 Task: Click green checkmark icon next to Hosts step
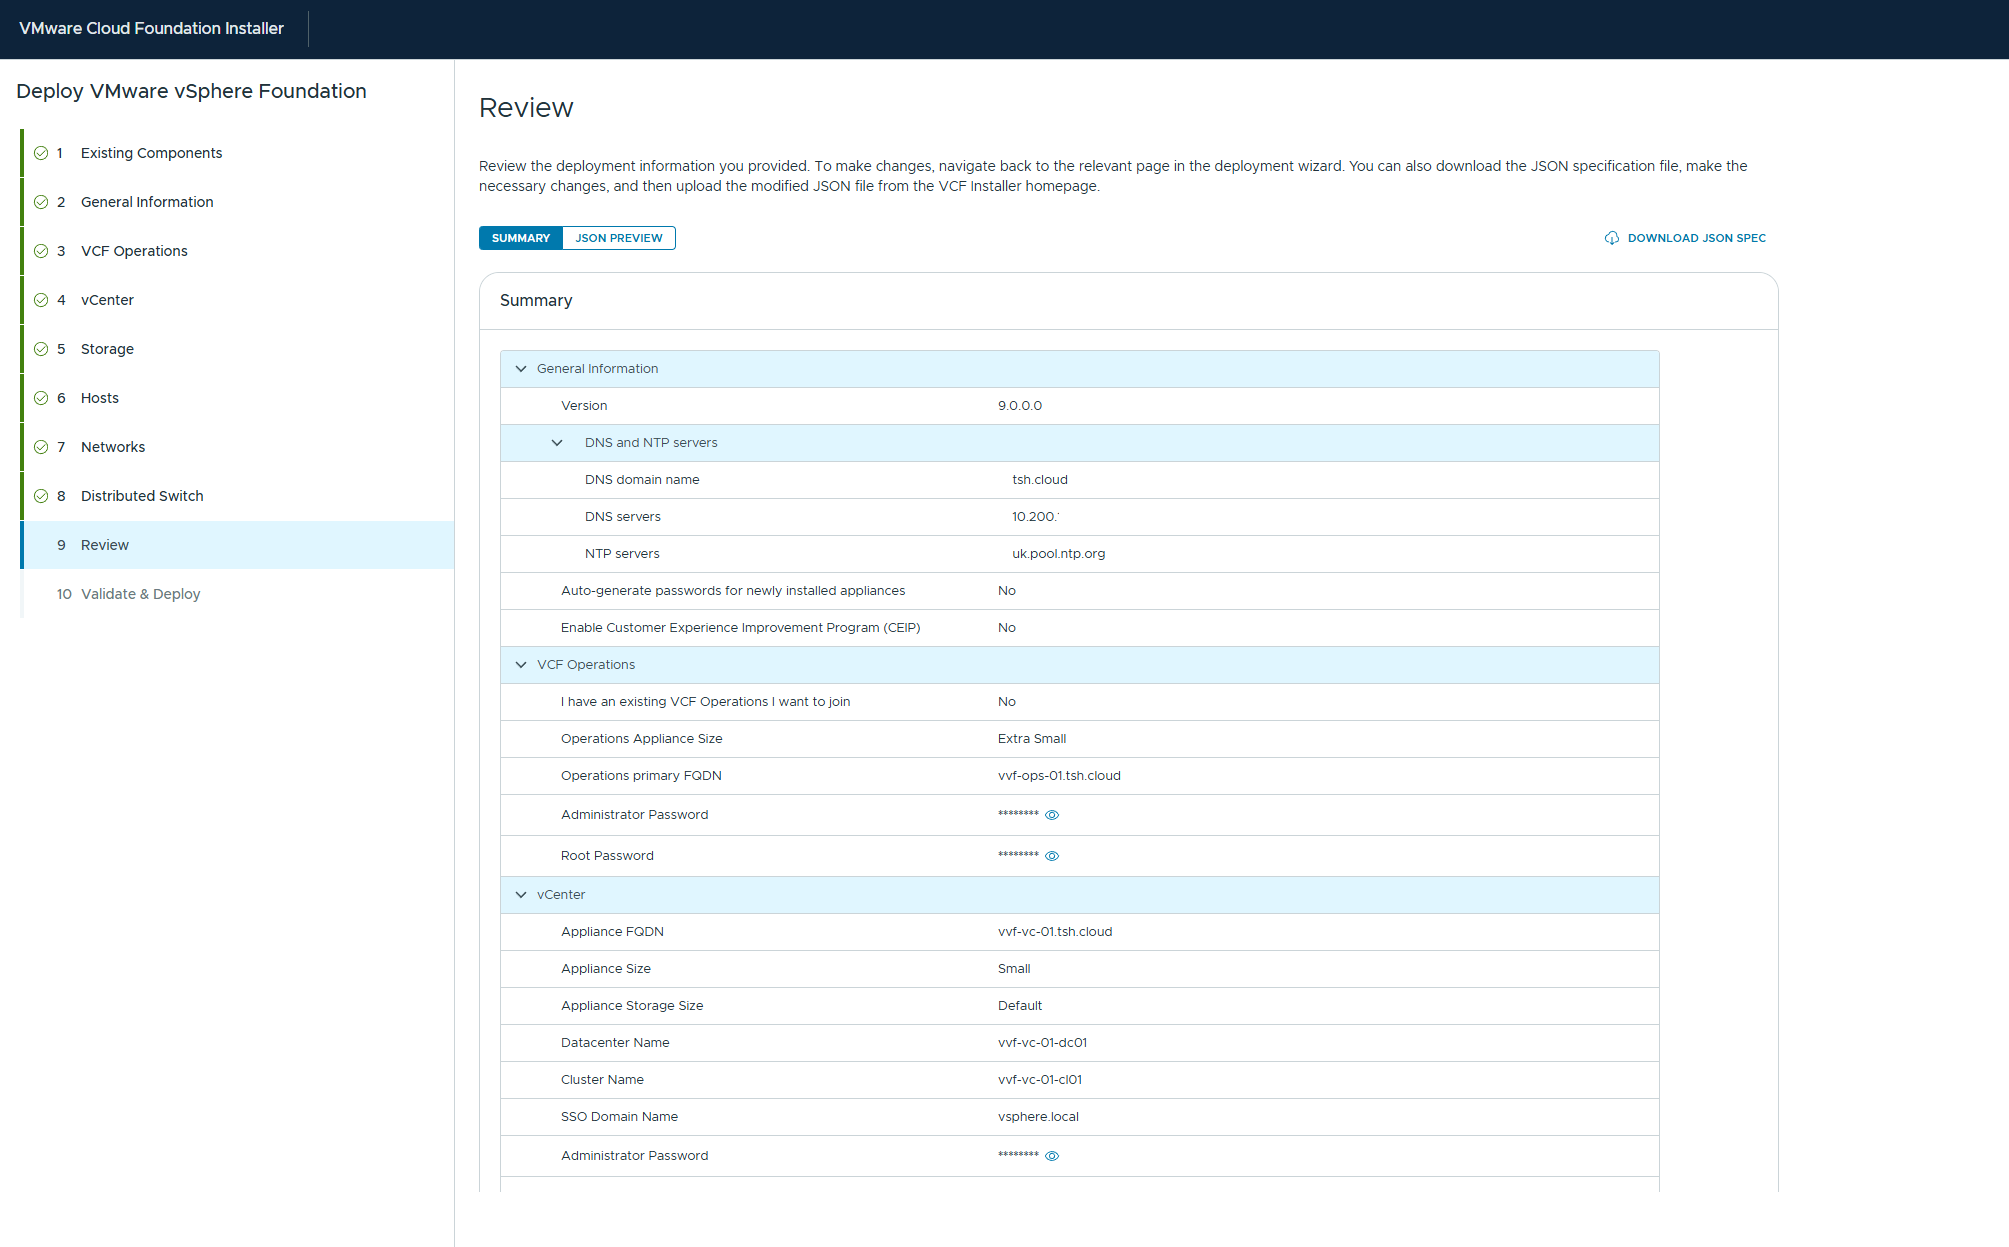point(41,398)
